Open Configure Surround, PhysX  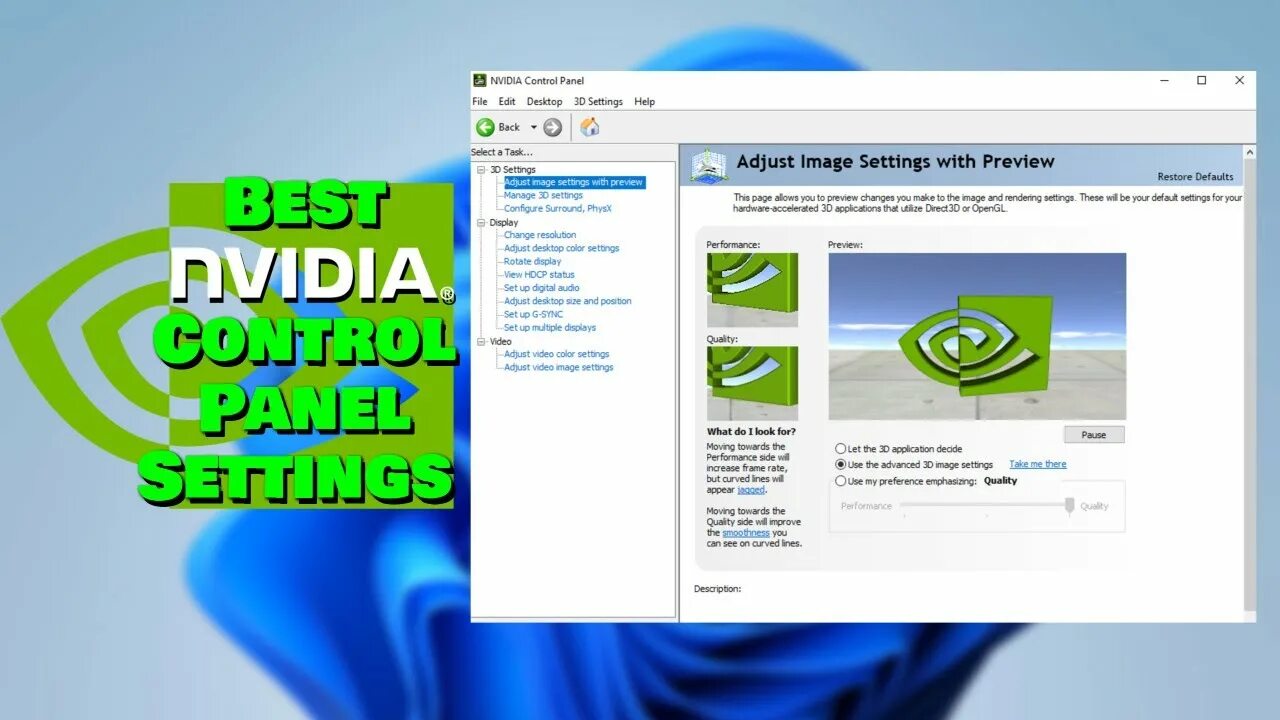[558, 209]
